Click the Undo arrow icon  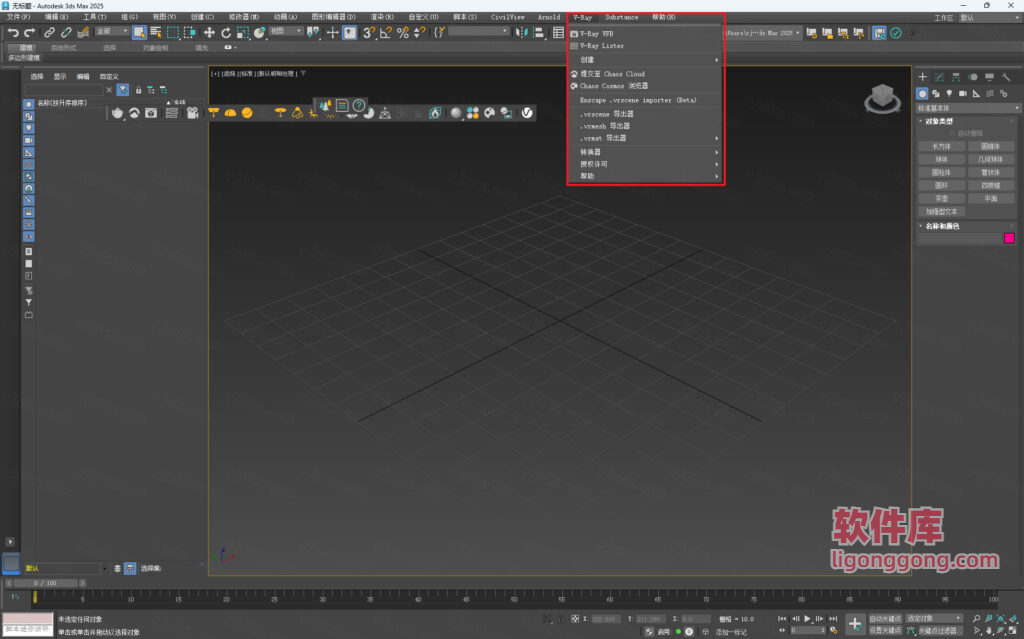(x=13, y=33)
